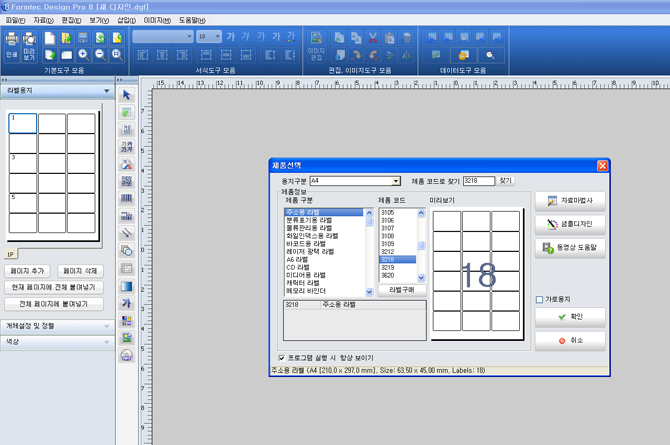This screenshot has width=670, height=445.
Task: Click the scissors cut icon
Action: pyautogui.click(x=373, y=38)
